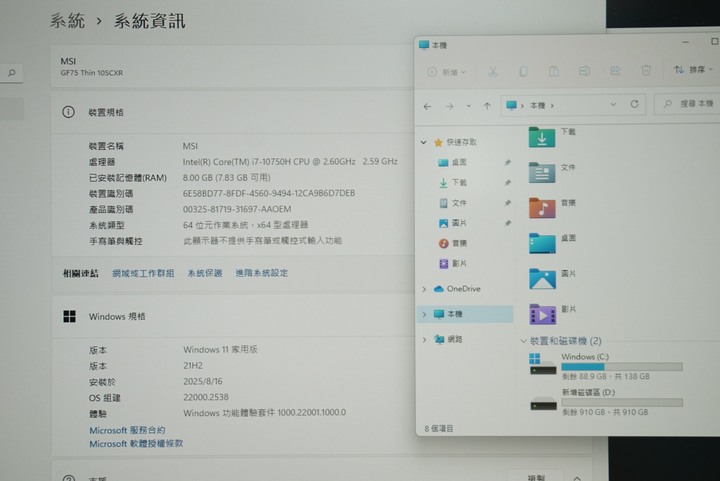
Task: Open the recent locations dropdown next to forward arrow
Action: 468,106
